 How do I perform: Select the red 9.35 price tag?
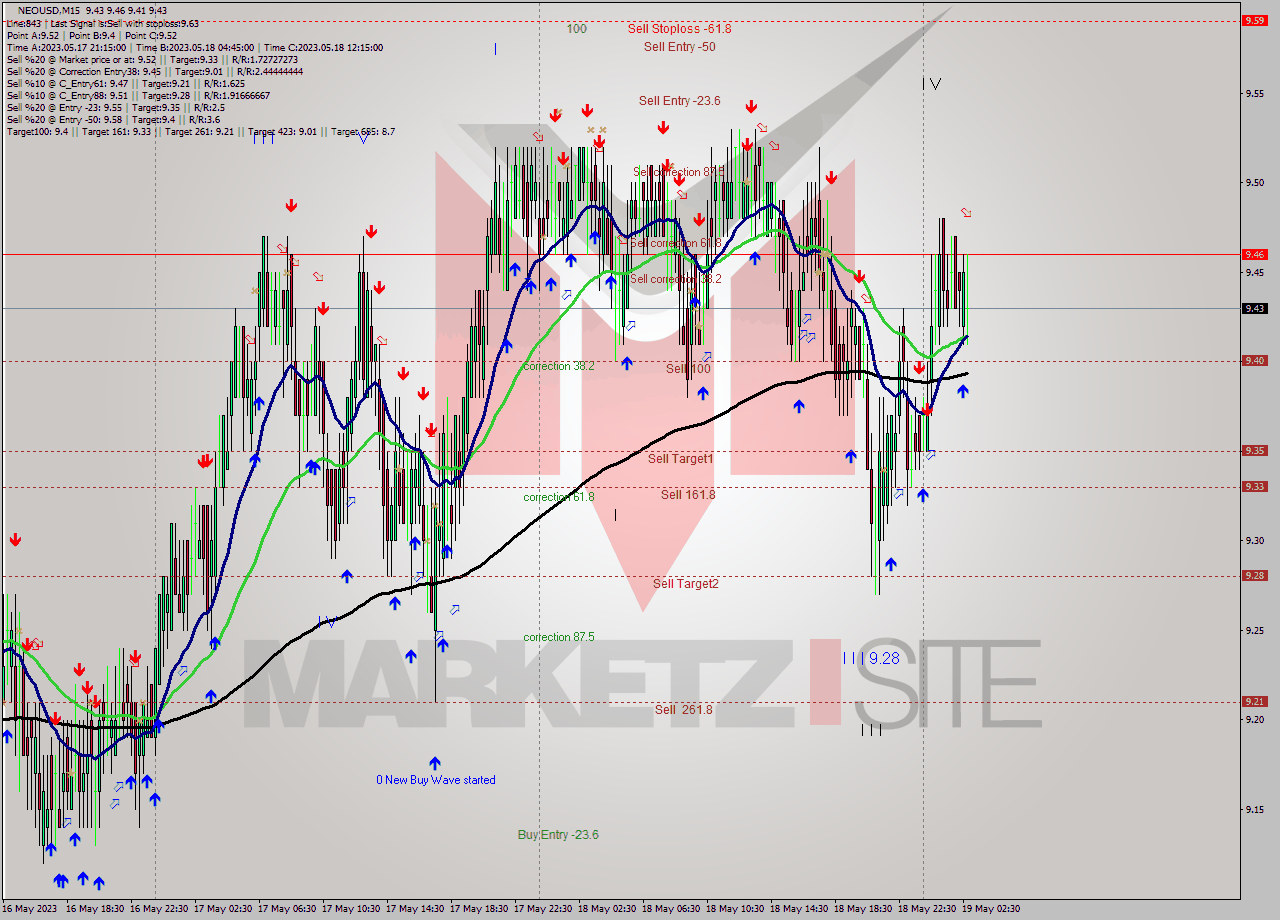coord(1254,451)
